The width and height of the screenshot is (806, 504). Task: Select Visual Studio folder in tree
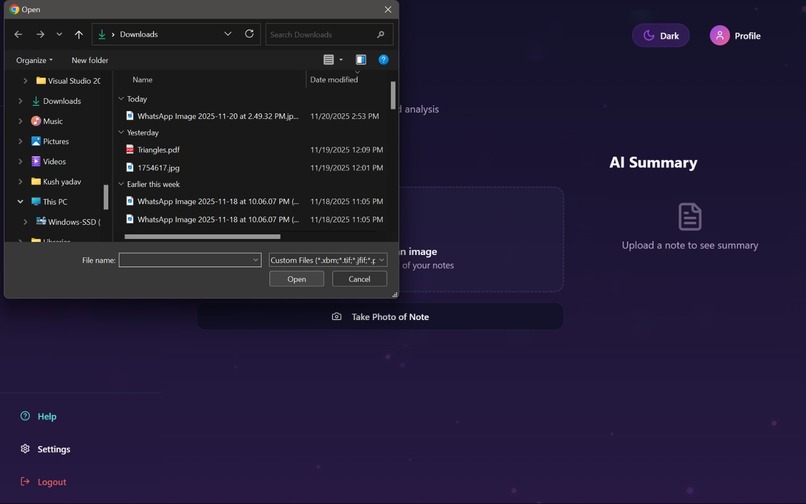tap(68, 81)
